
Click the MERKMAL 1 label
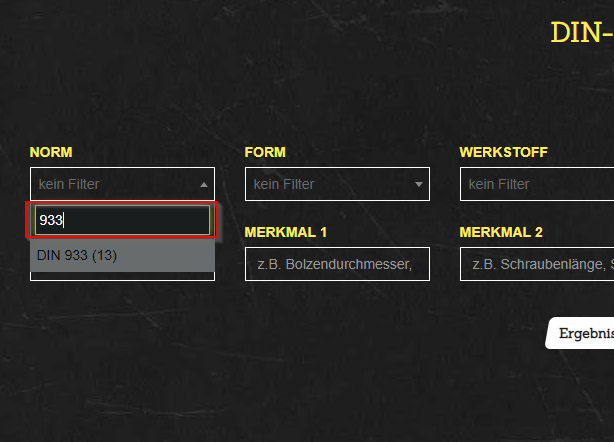point(286,232)
